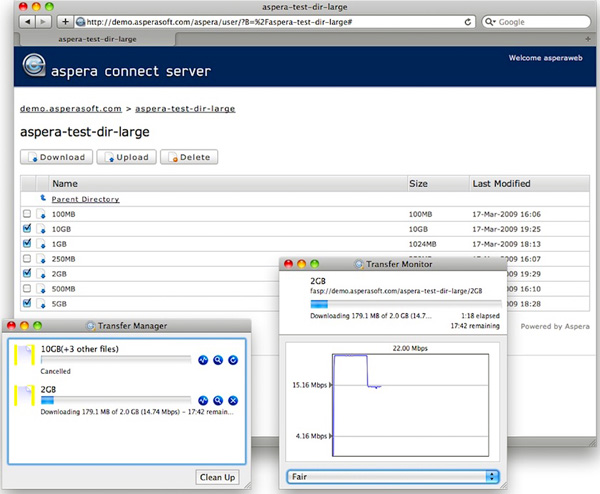This screenshot has width=600, height=494.
Task: Click magnifier icon for 10GB transfer
Action: coord(218,359)
